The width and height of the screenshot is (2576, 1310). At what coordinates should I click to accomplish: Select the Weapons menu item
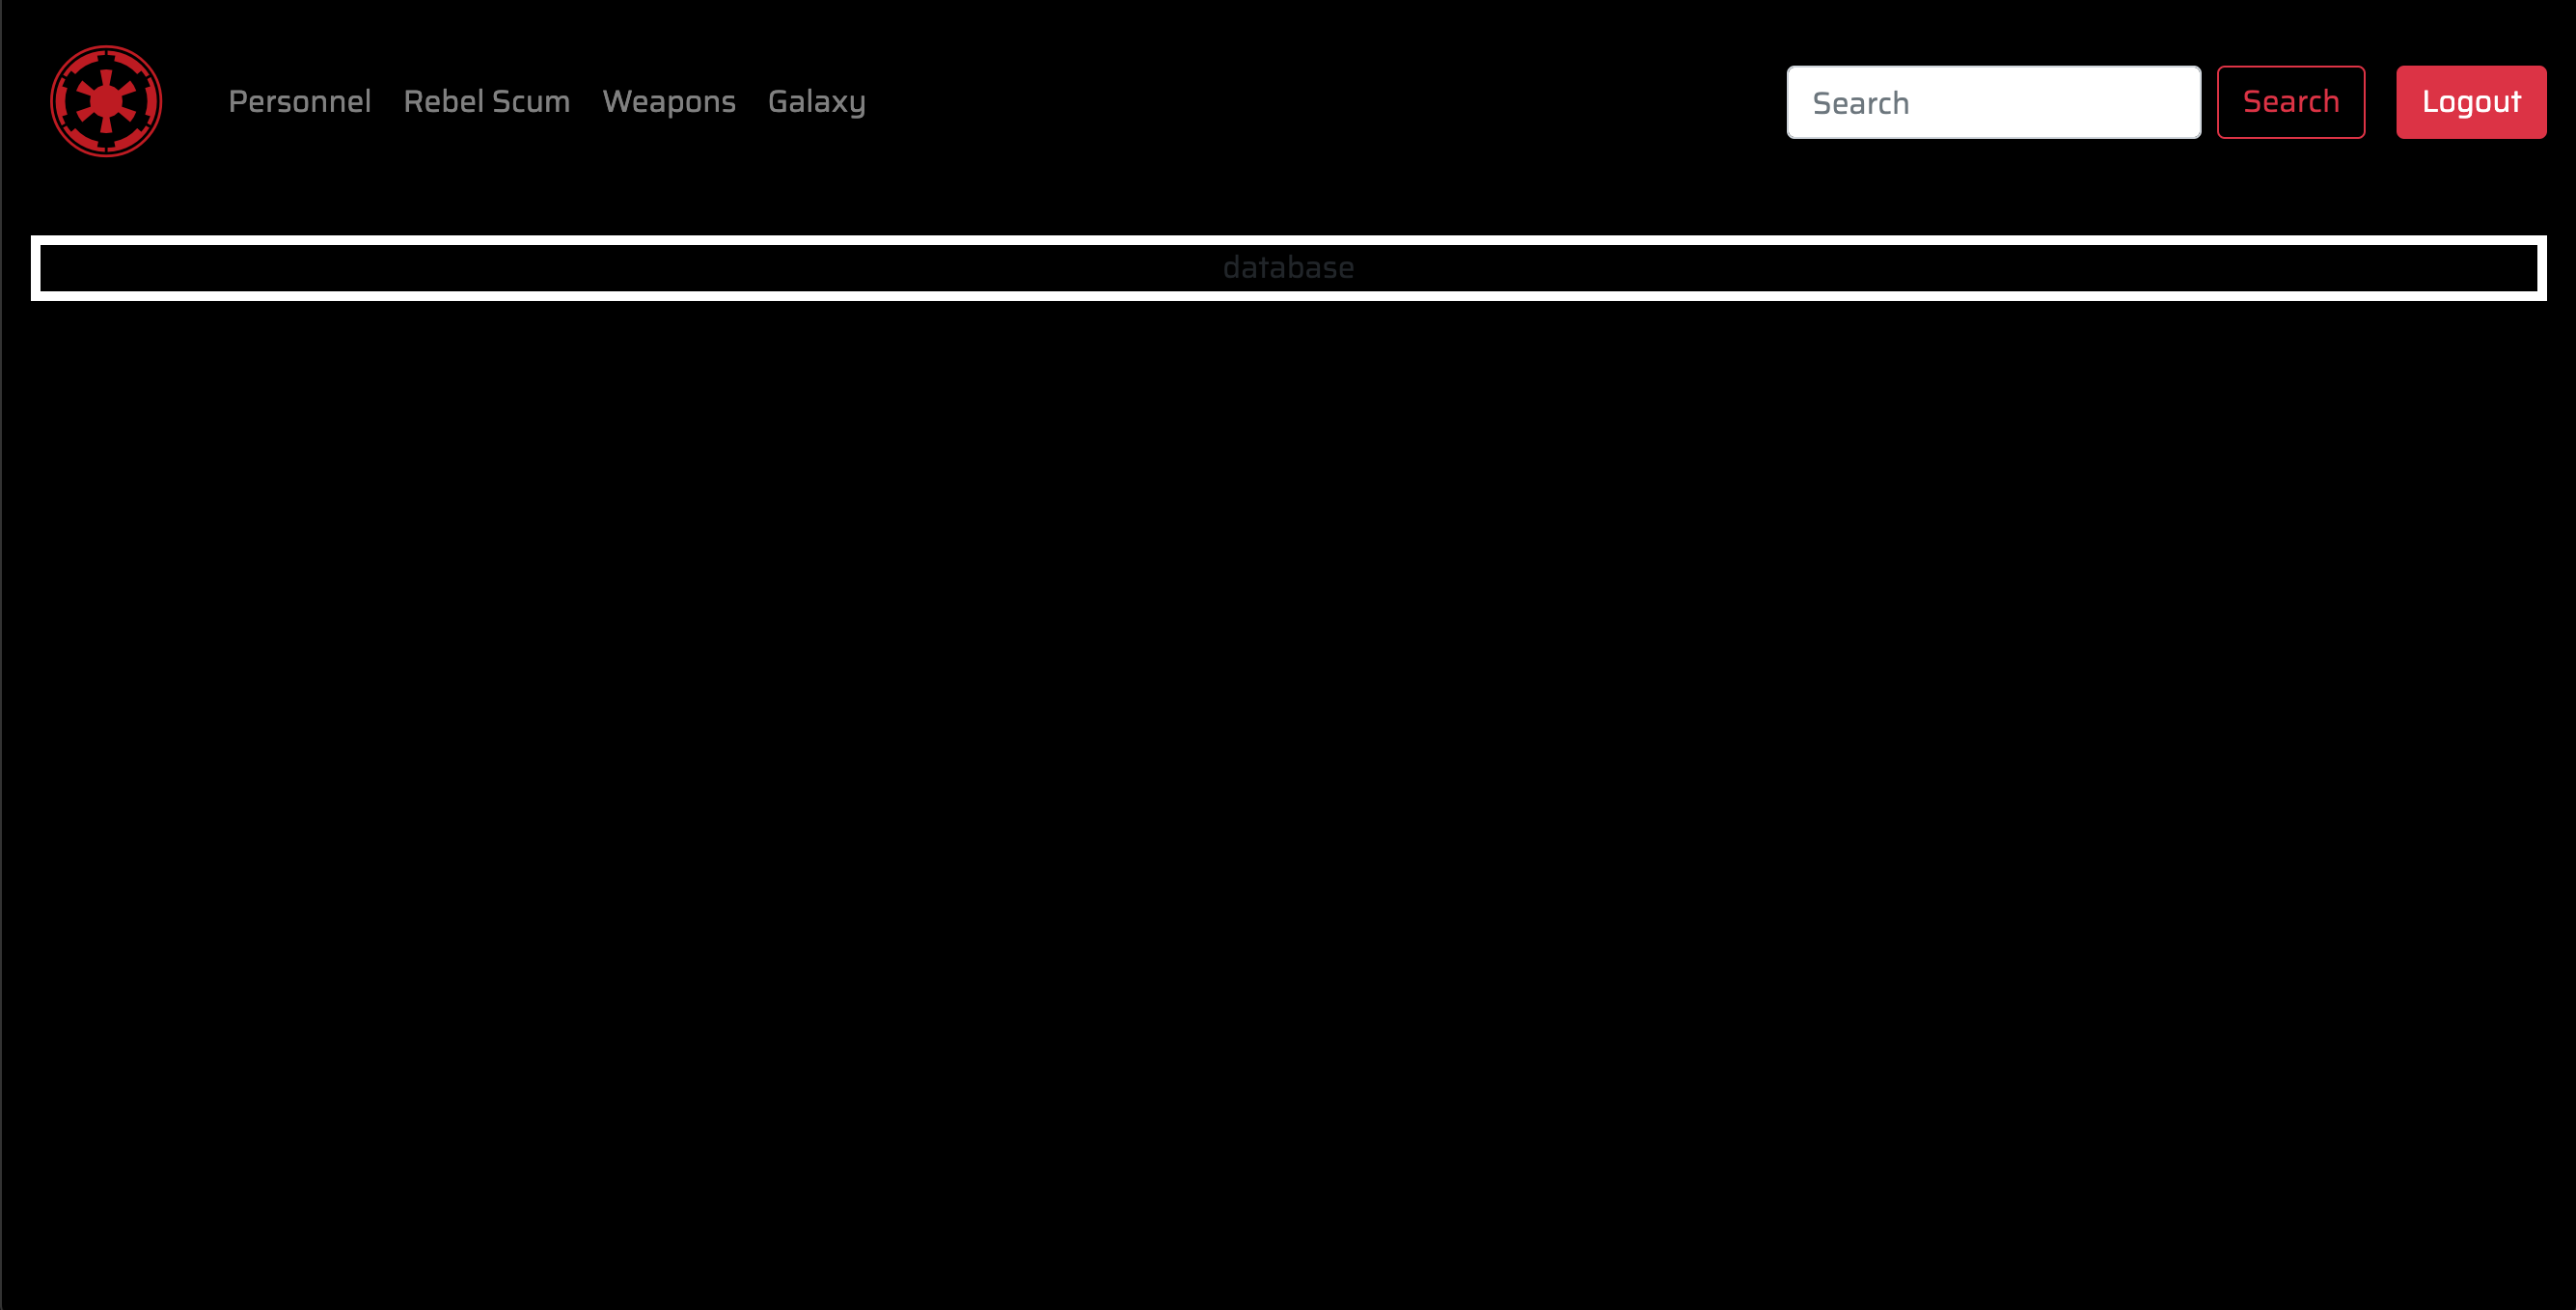(x=668, y=101)
